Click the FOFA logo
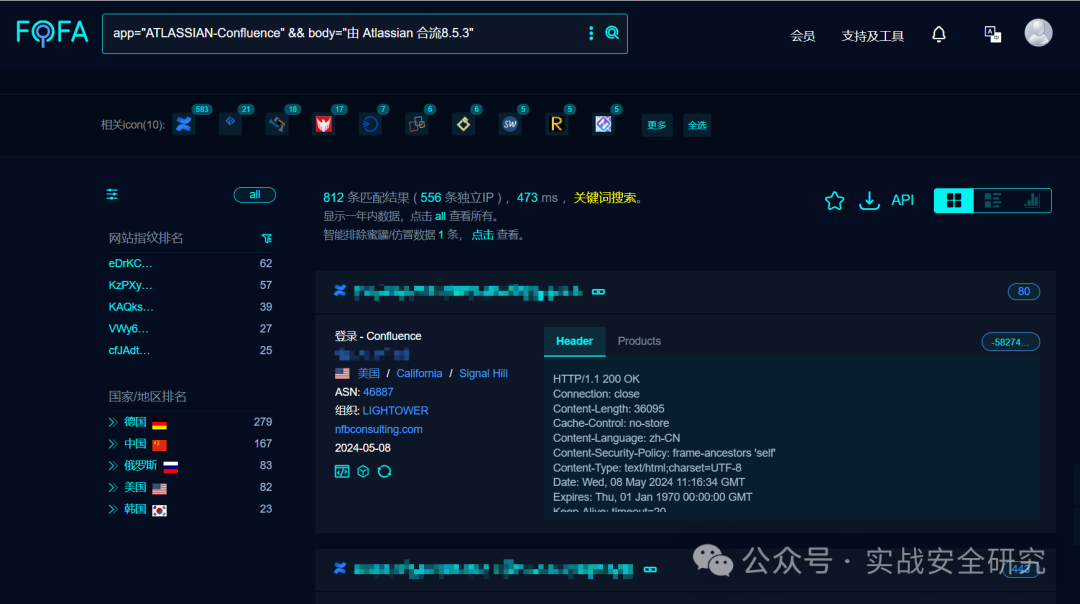The height and width of the screenshot is (604, 1080). [52, 32]
